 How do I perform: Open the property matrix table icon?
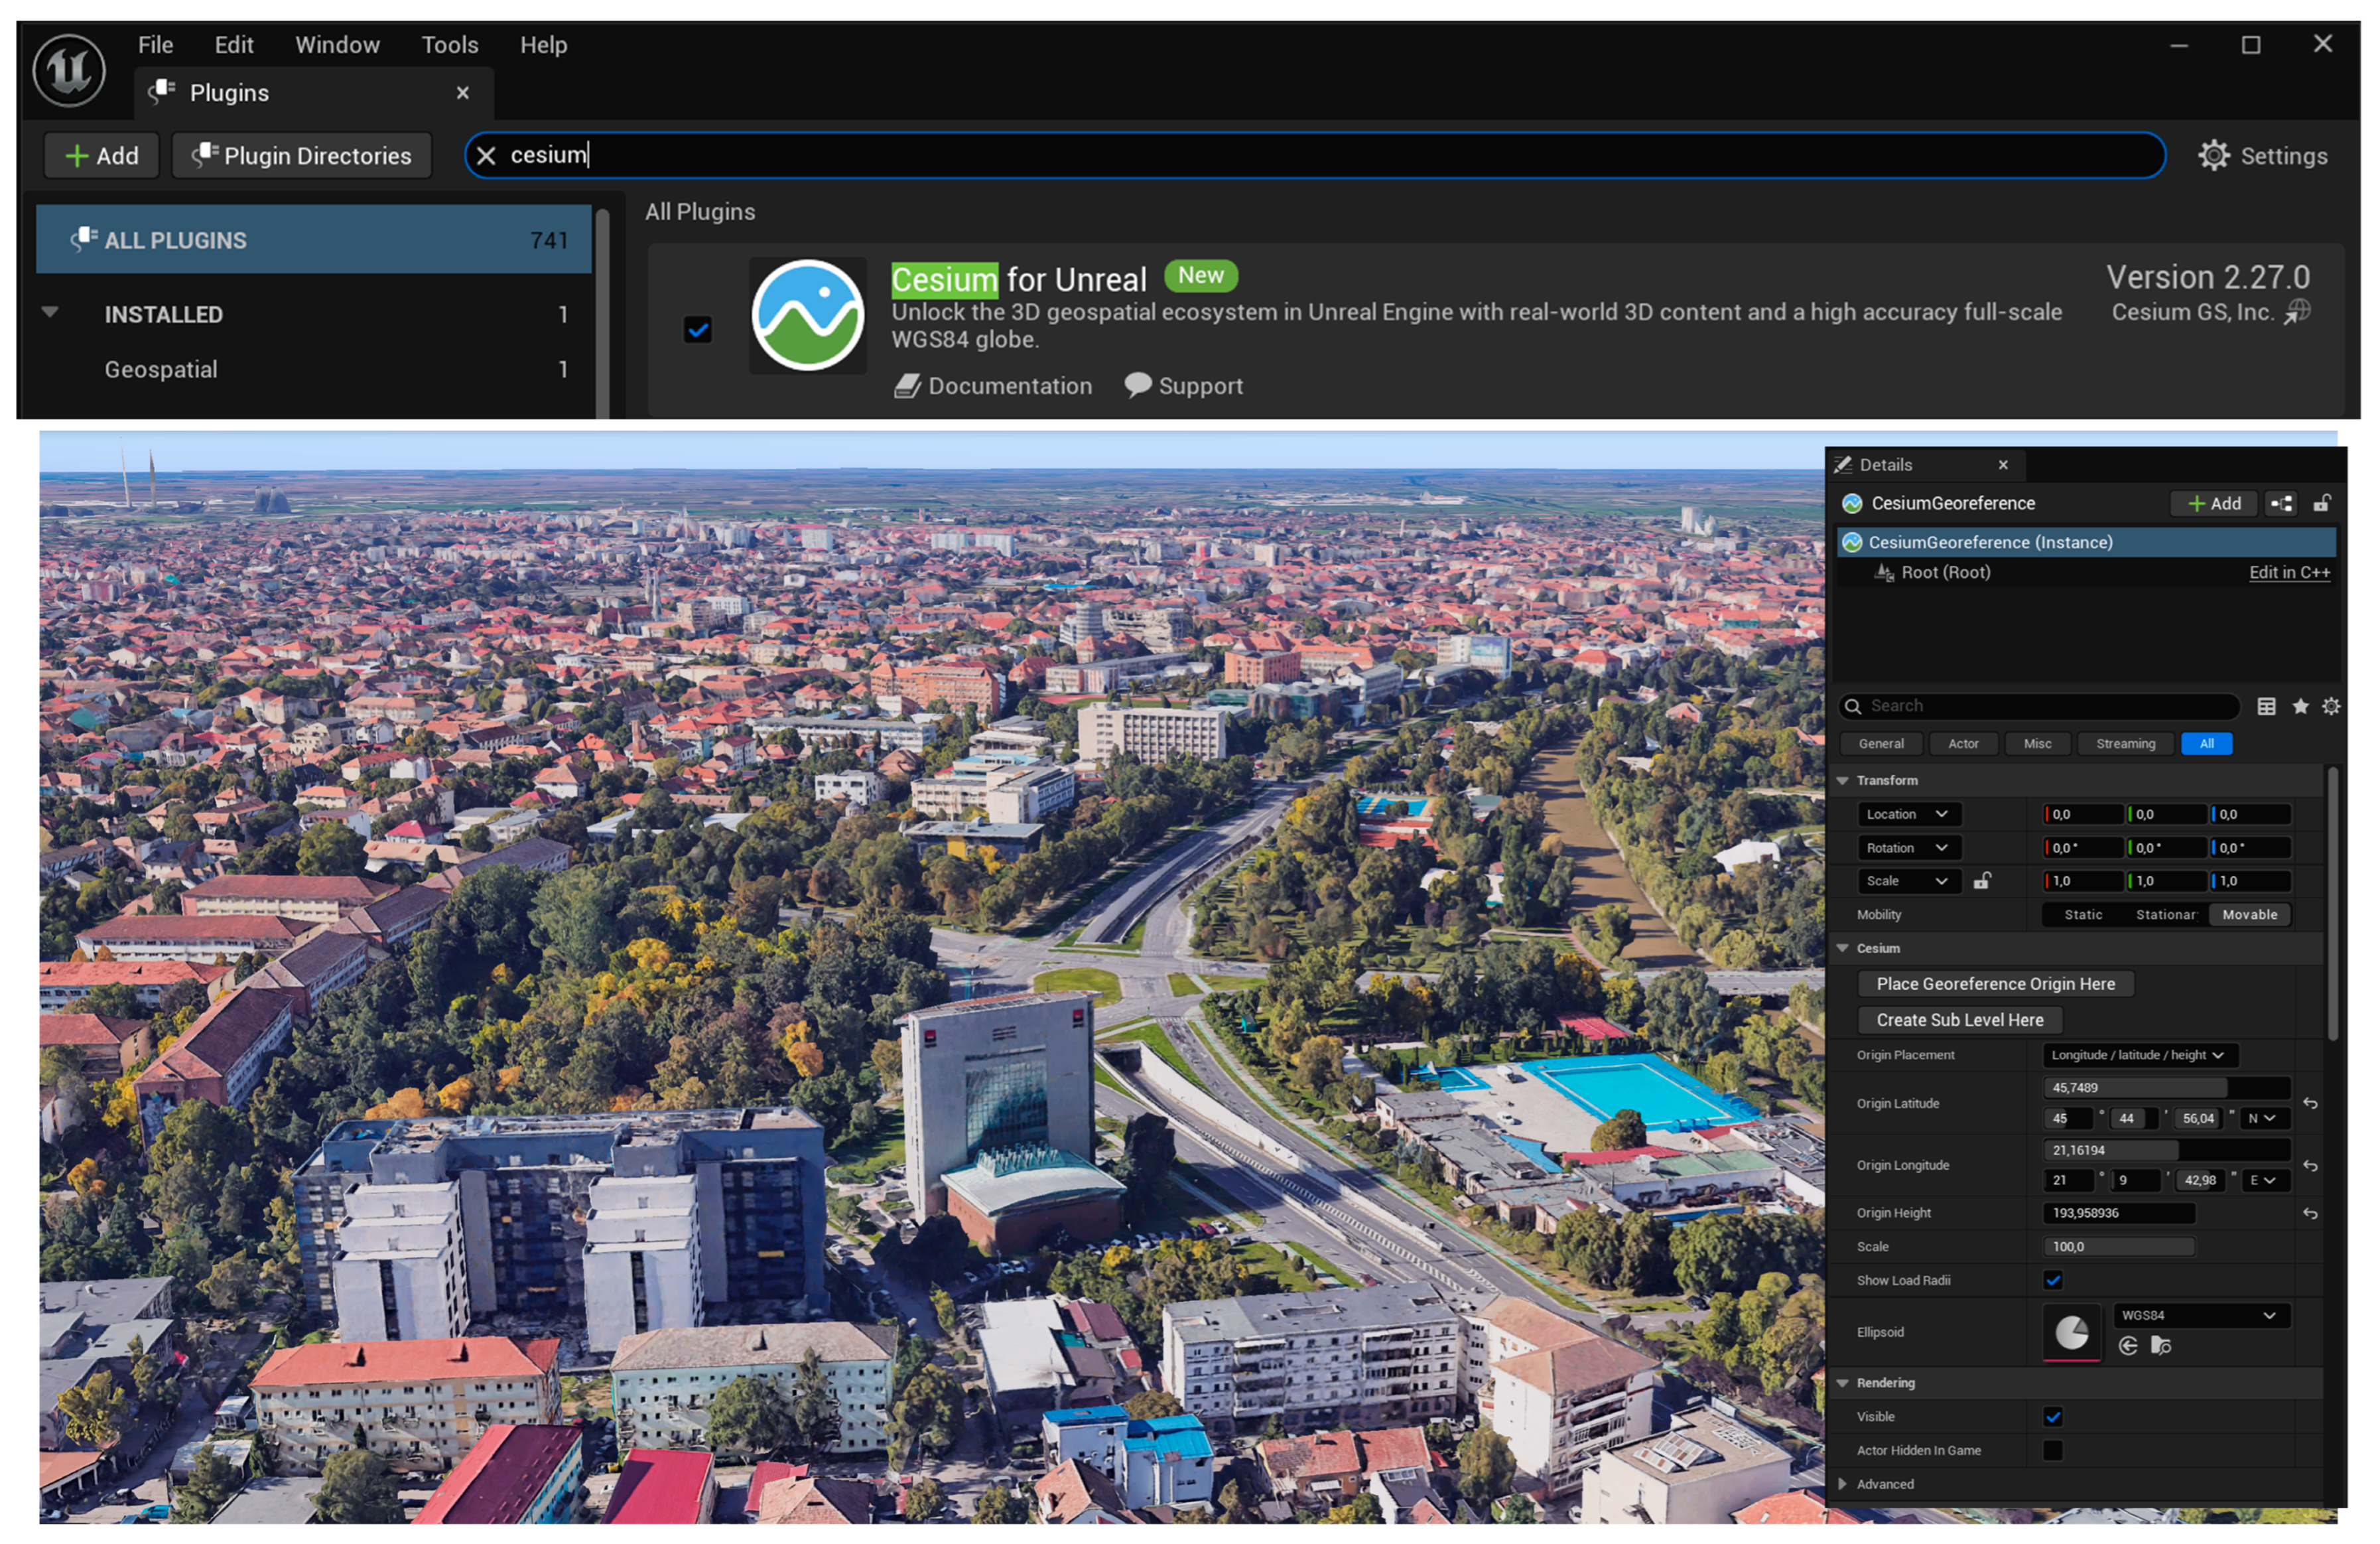[x=2266, y=706]
